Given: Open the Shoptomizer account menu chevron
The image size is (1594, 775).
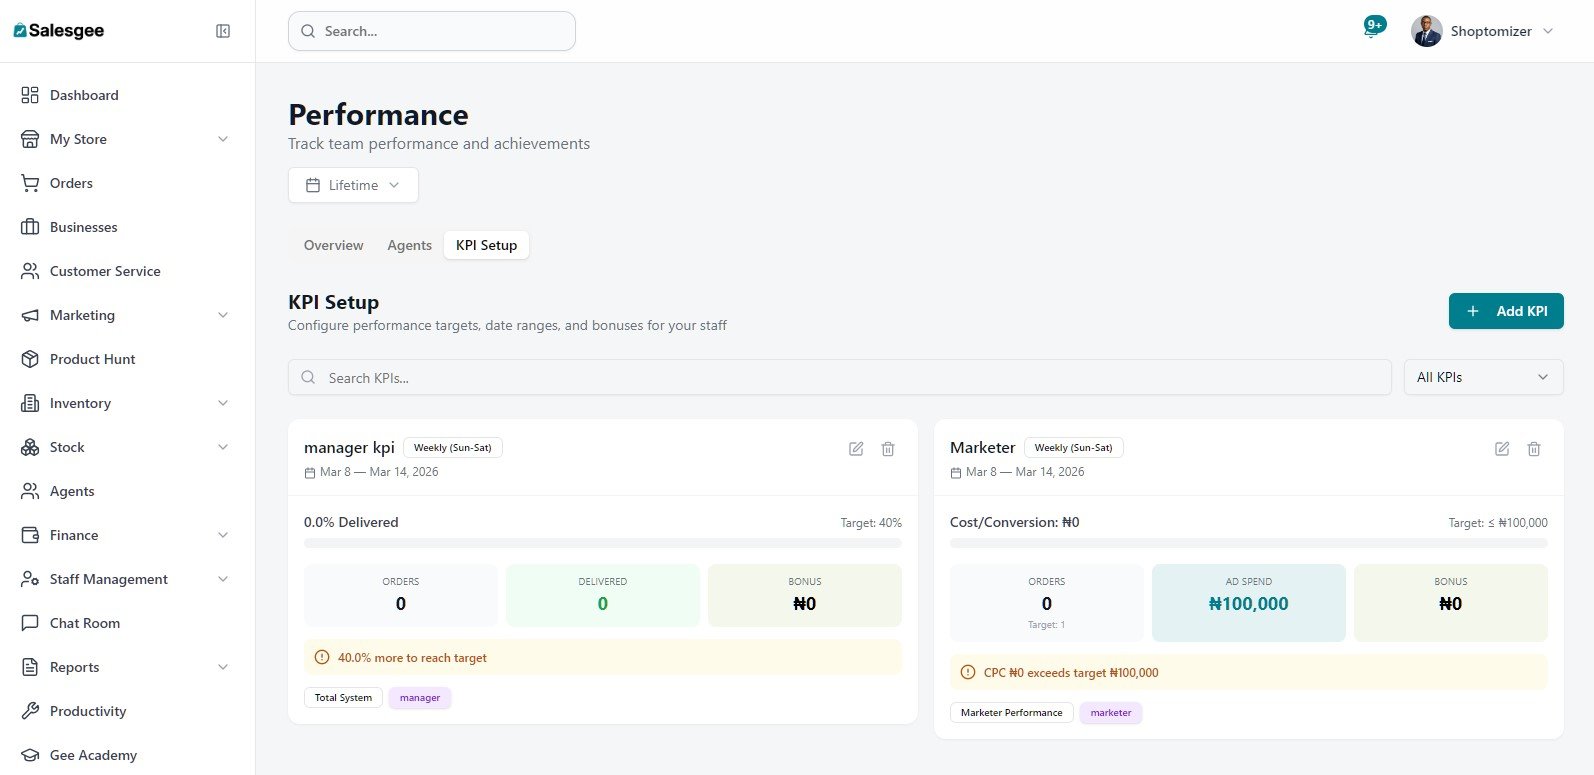Looking at the screenshot, I should point(1548,31).
